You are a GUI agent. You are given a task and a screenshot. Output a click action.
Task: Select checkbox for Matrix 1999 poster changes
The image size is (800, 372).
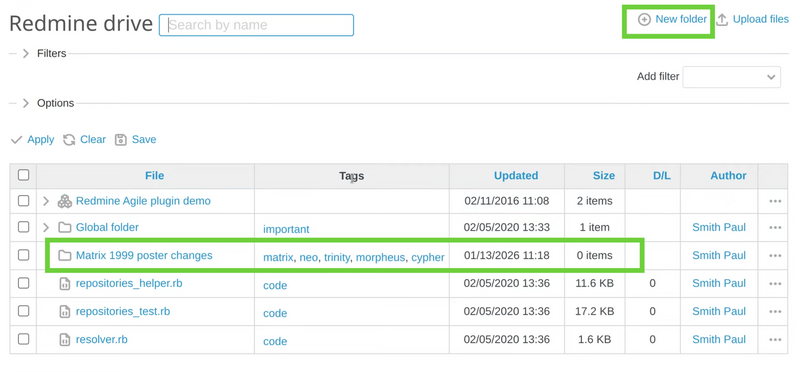coord(23,255)
